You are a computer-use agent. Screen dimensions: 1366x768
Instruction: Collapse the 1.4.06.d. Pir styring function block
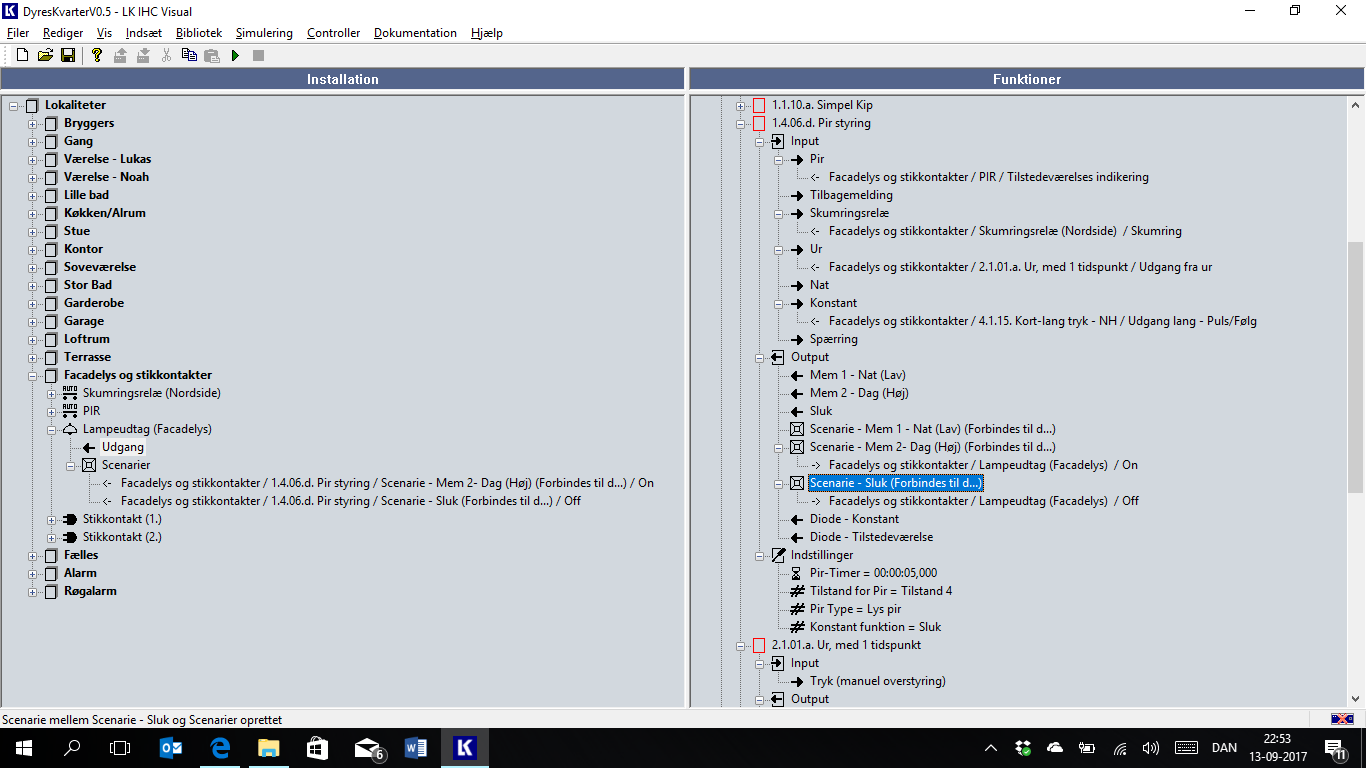(741, 123)
